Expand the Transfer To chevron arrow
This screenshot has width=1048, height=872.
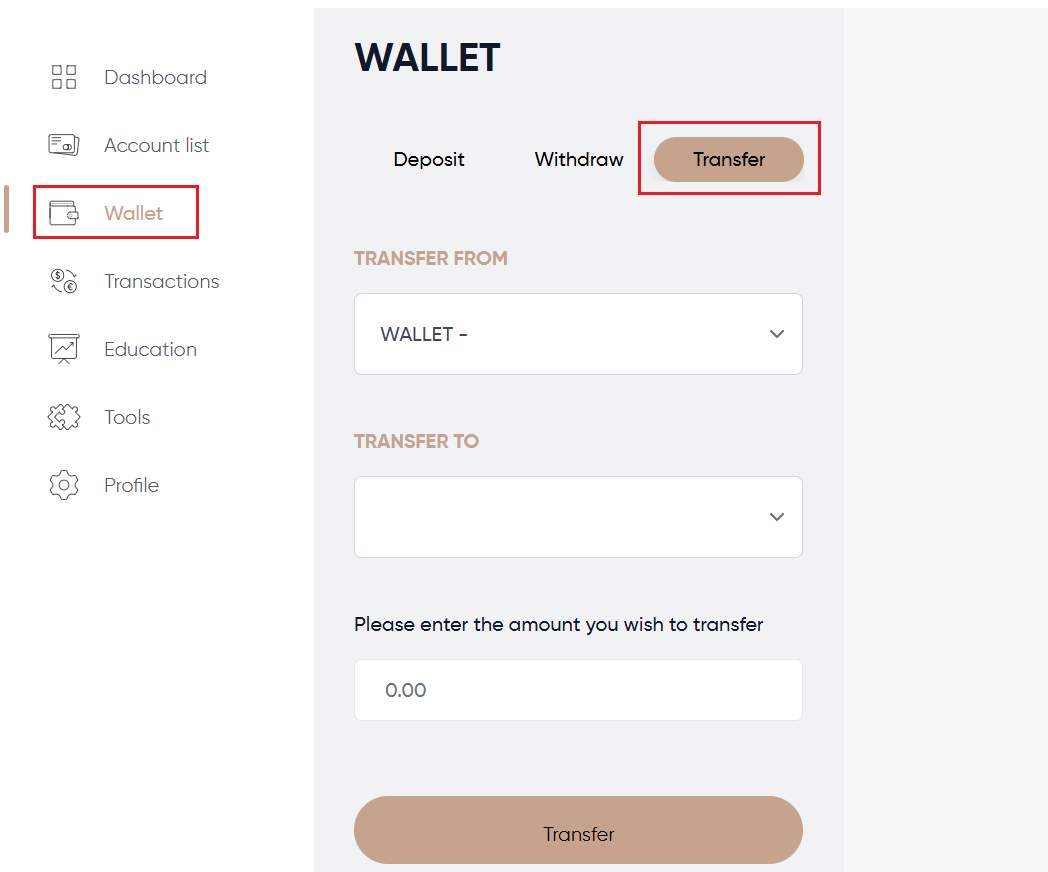(x=777, y=517)
